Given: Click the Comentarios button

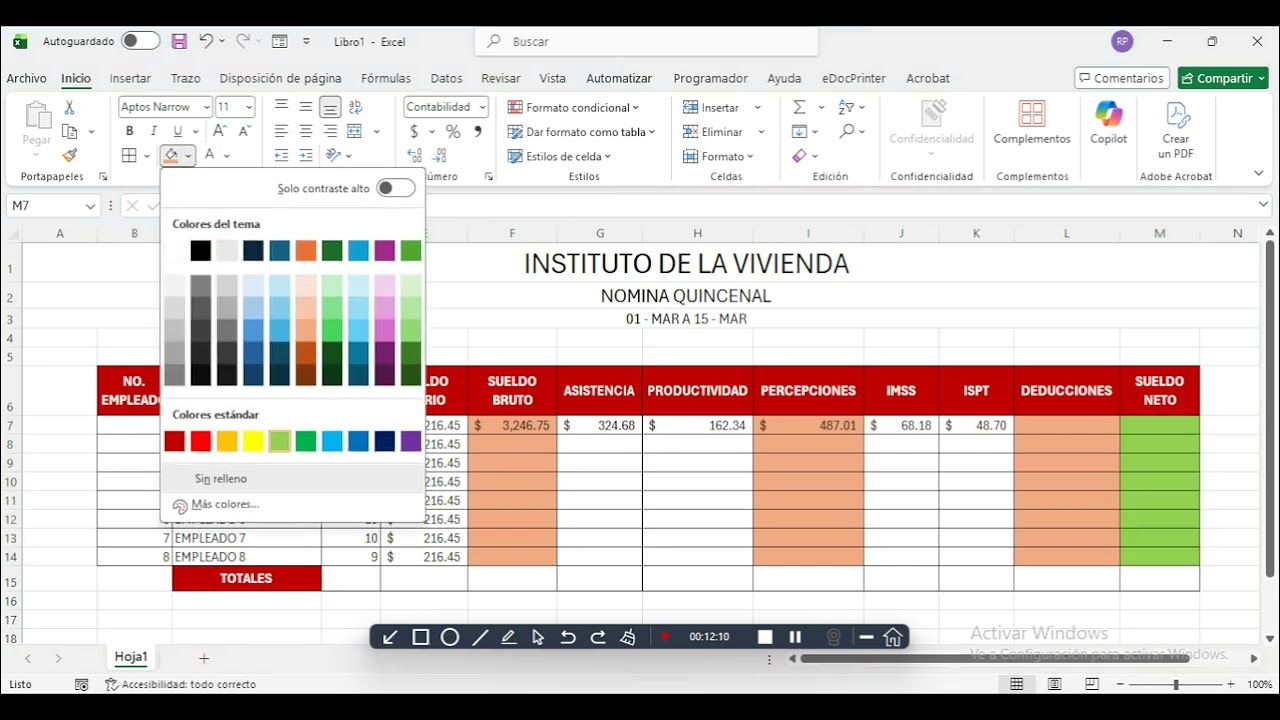Looking at the screenshot, I should pos(1122,78).
